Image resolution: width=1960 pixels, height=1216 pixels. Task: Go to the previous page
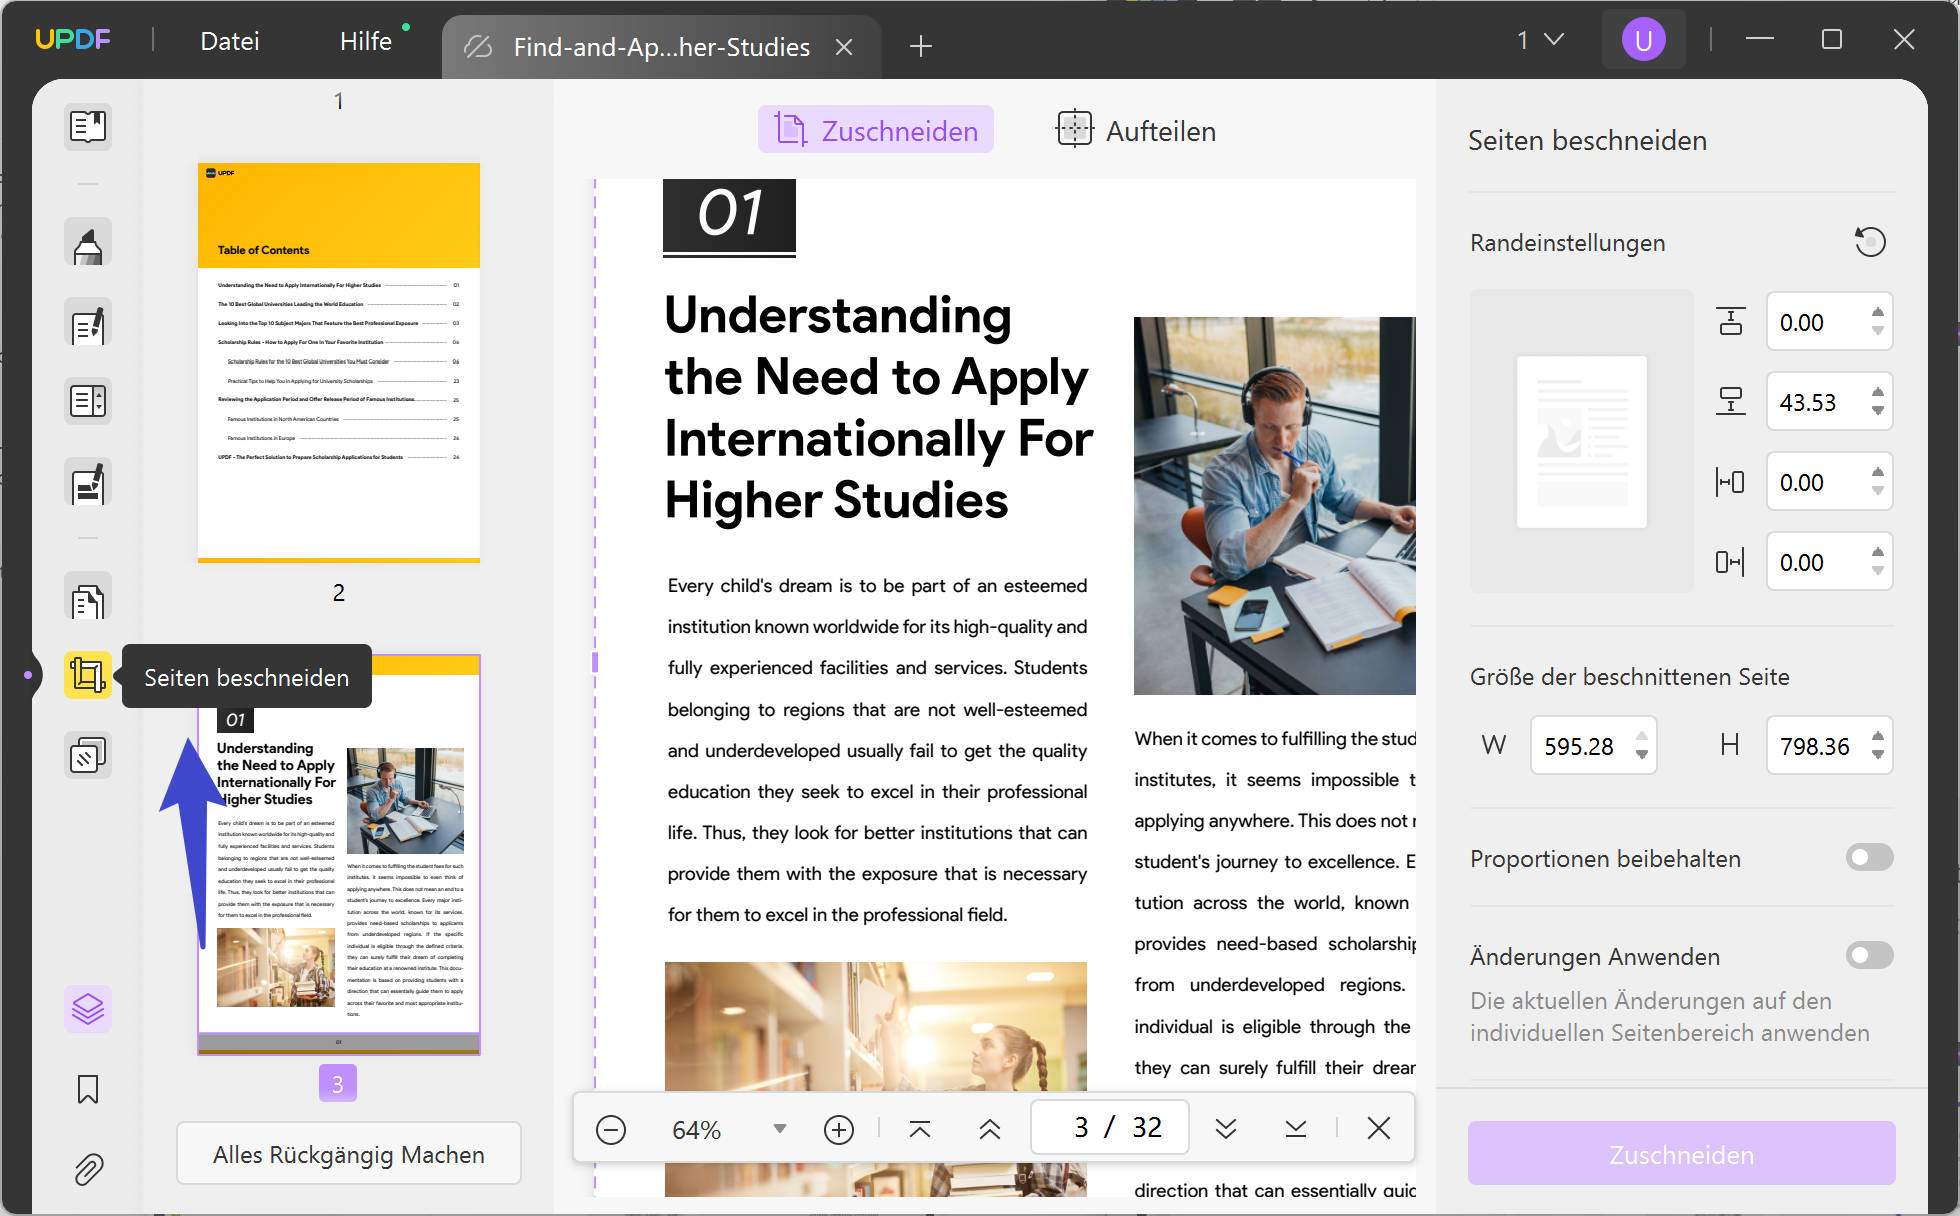[990, 1129]
